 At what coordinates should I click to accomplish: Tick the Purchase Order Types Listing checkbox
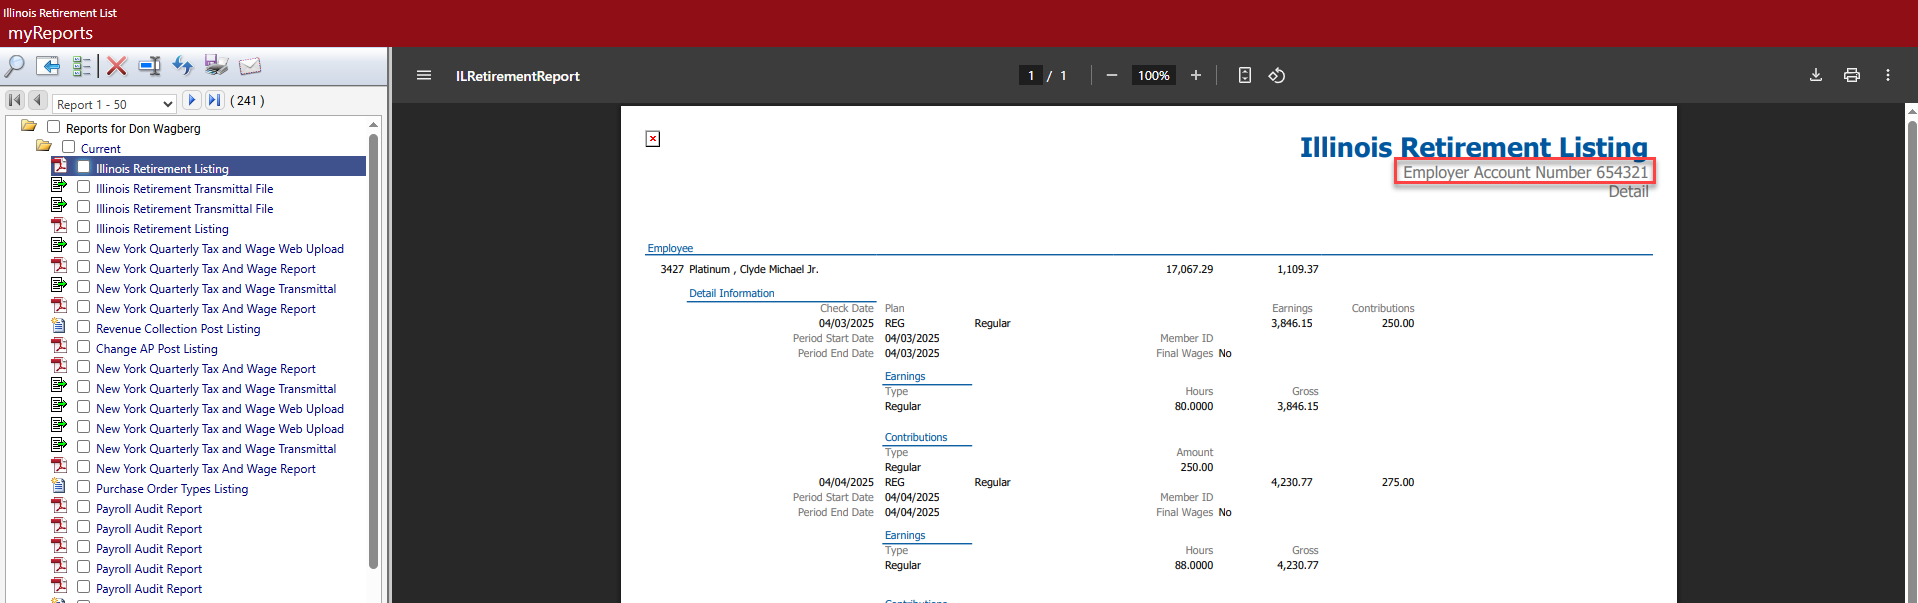84,487
